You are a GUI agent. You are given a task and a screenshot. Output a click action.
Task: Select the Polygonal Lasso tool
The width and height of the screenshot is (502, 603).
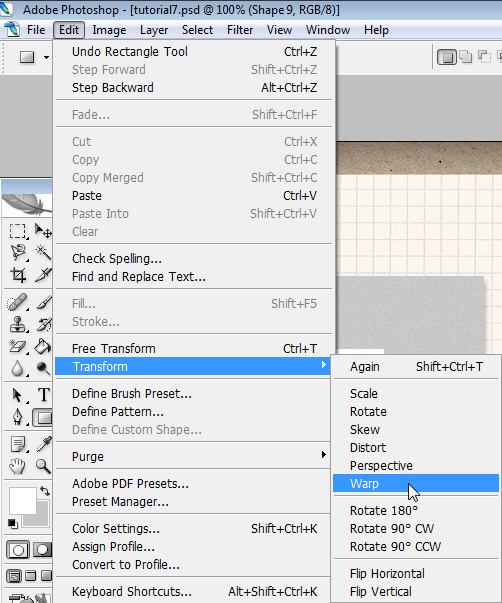[x=18, y=253]
